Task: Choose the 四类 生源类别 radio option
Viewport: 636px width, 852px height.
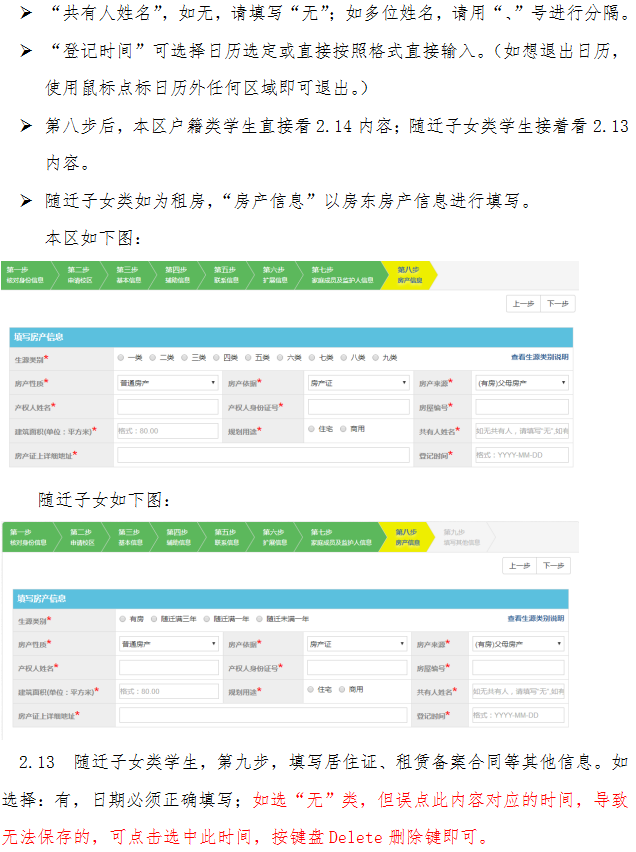Action: click(x=216, y=358)
